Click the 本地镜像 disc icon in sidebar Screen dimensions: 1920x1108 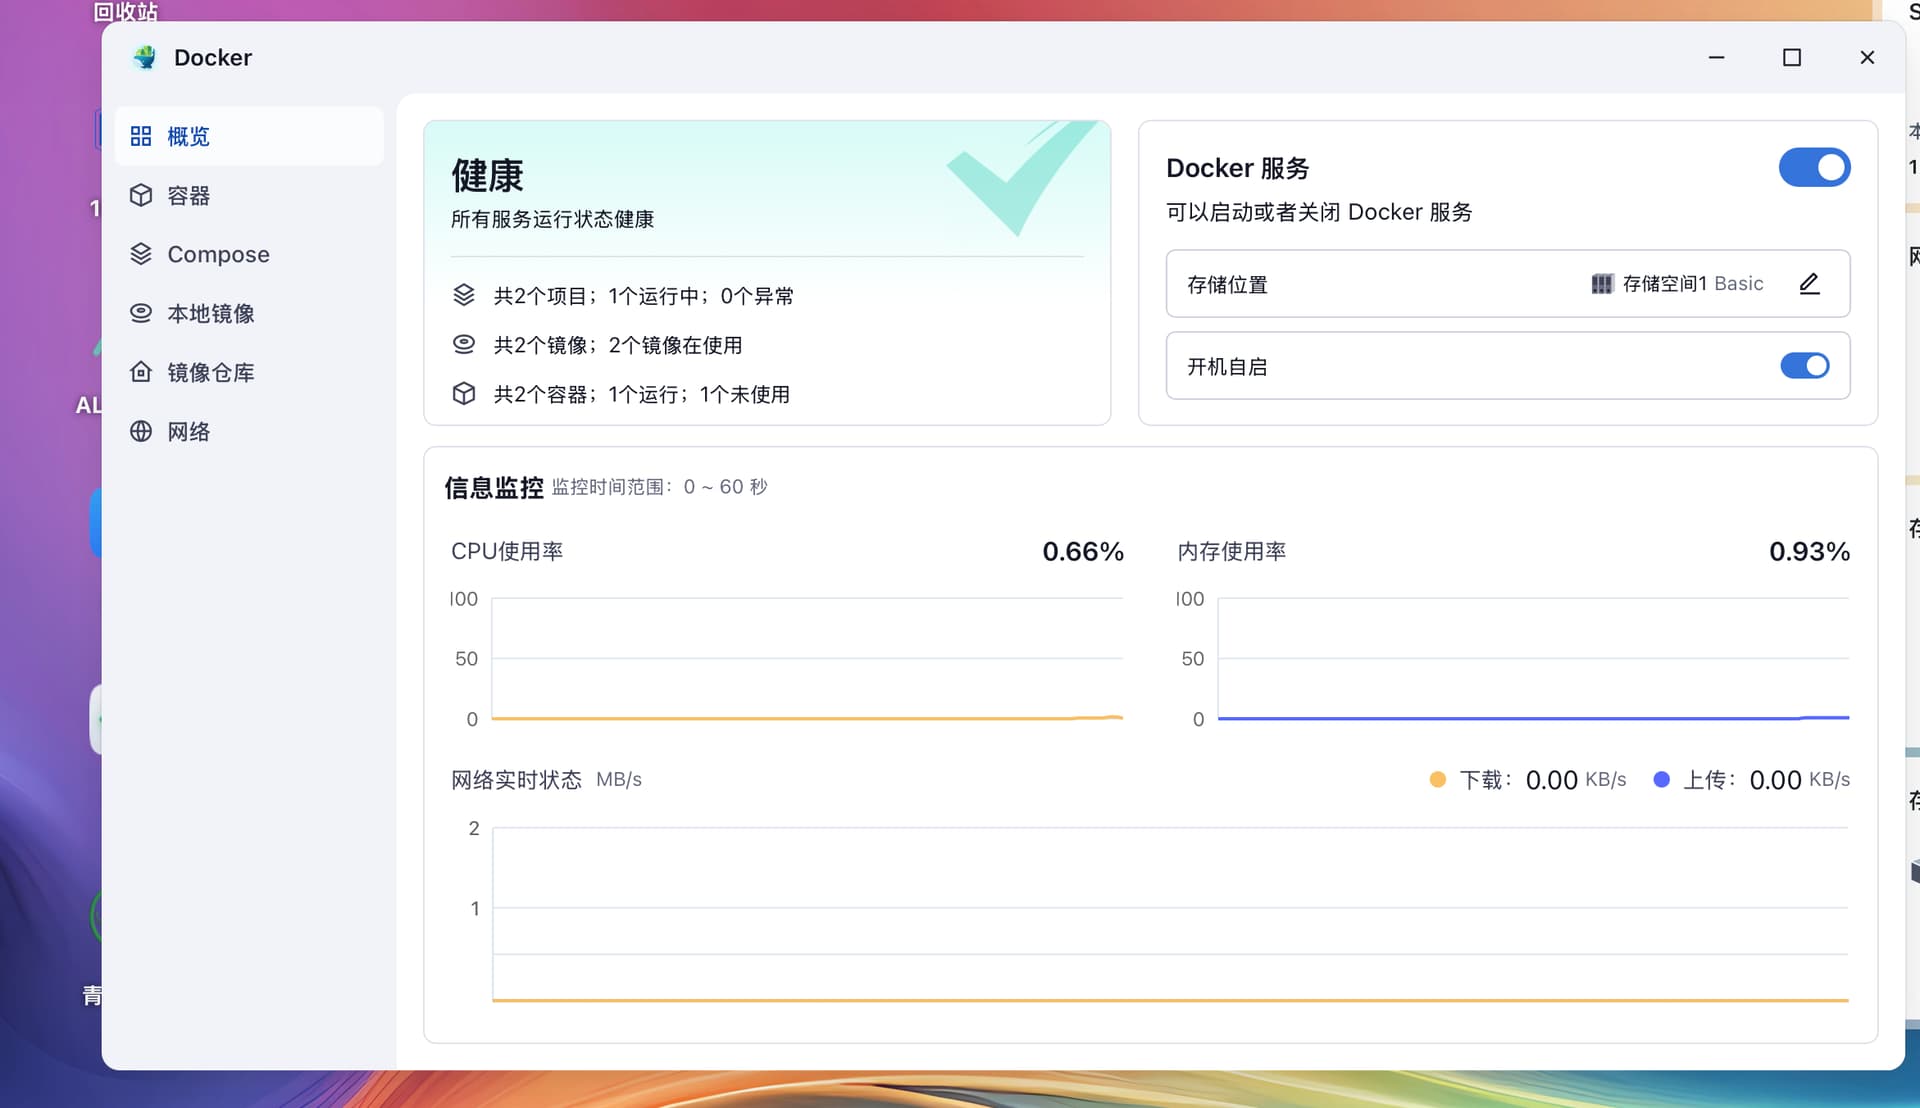pos(141,313)
